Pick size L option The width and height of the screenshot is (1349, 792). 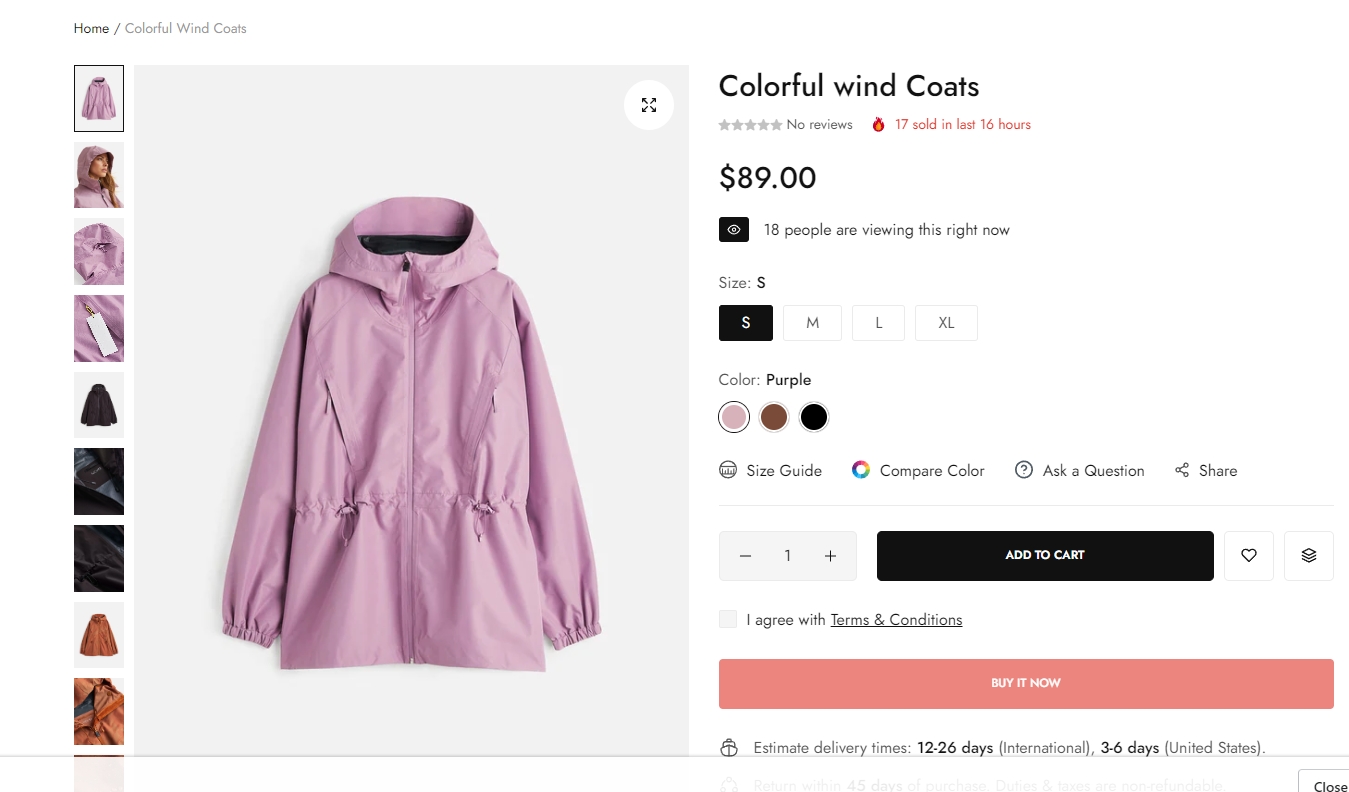coord(878,323)
